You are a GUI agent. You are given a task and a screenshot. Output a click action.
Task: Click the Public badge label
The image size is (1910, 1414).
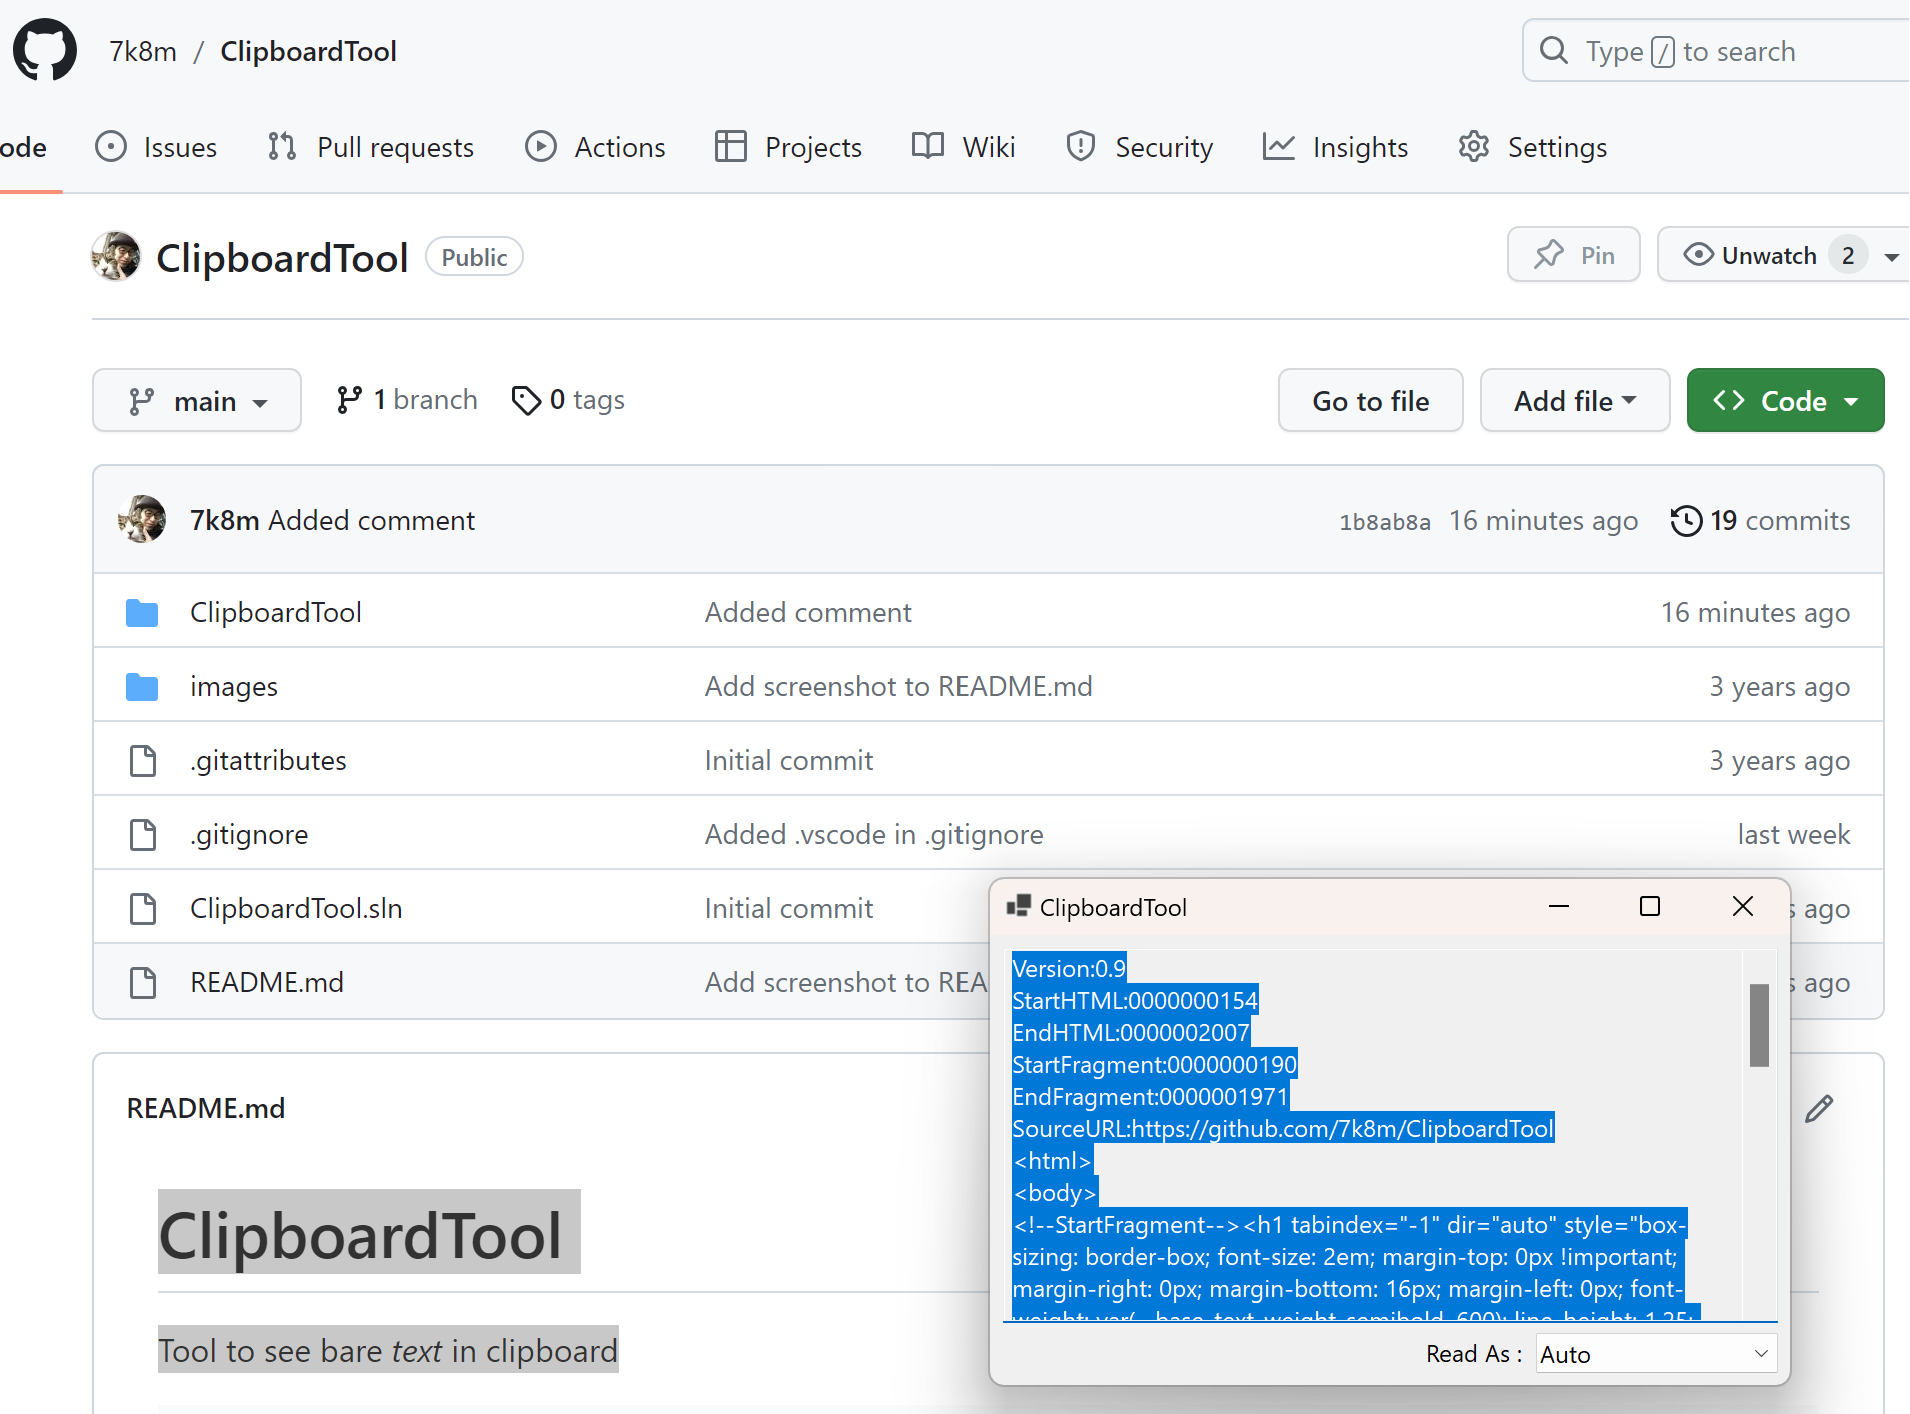[474, 257]
